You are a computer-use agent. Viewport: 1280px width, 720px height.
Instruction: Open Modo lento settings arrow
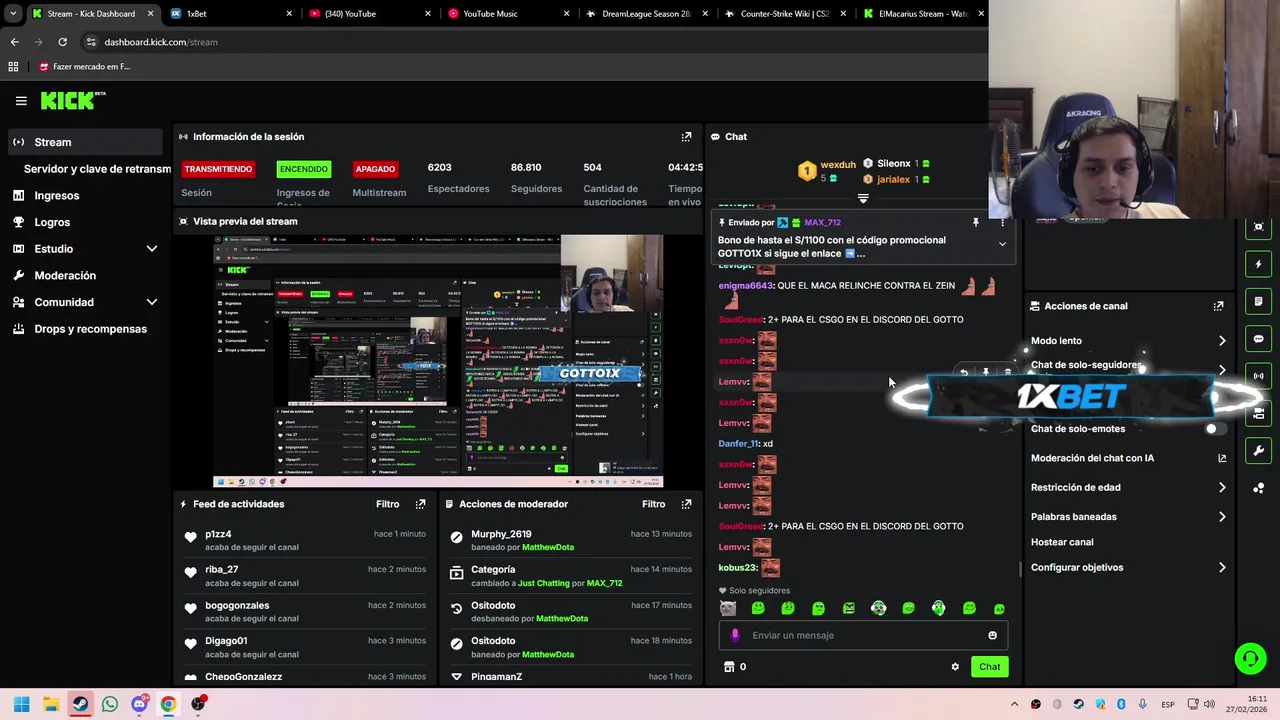pos(1222,341)
